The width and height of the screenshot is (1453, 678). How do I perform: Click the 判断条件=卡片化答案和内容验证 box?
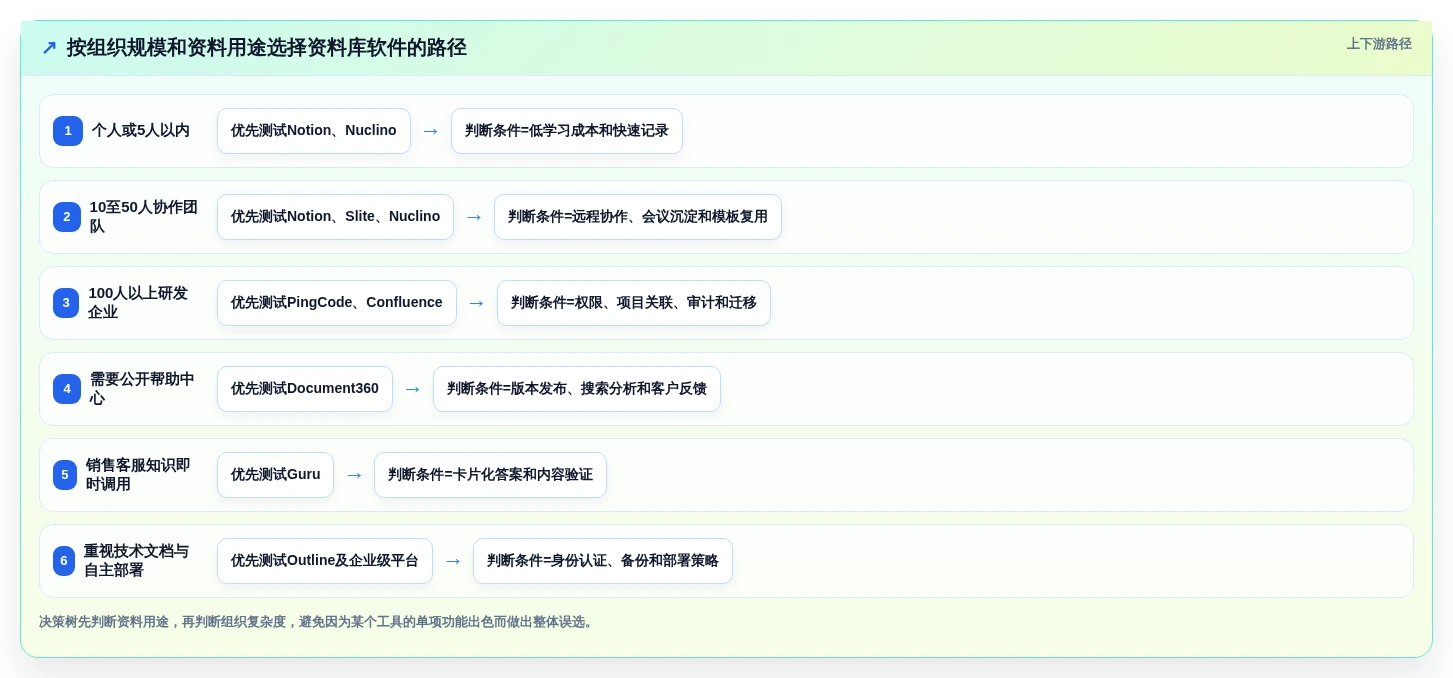pyautogui.click(x=490, y=475)
